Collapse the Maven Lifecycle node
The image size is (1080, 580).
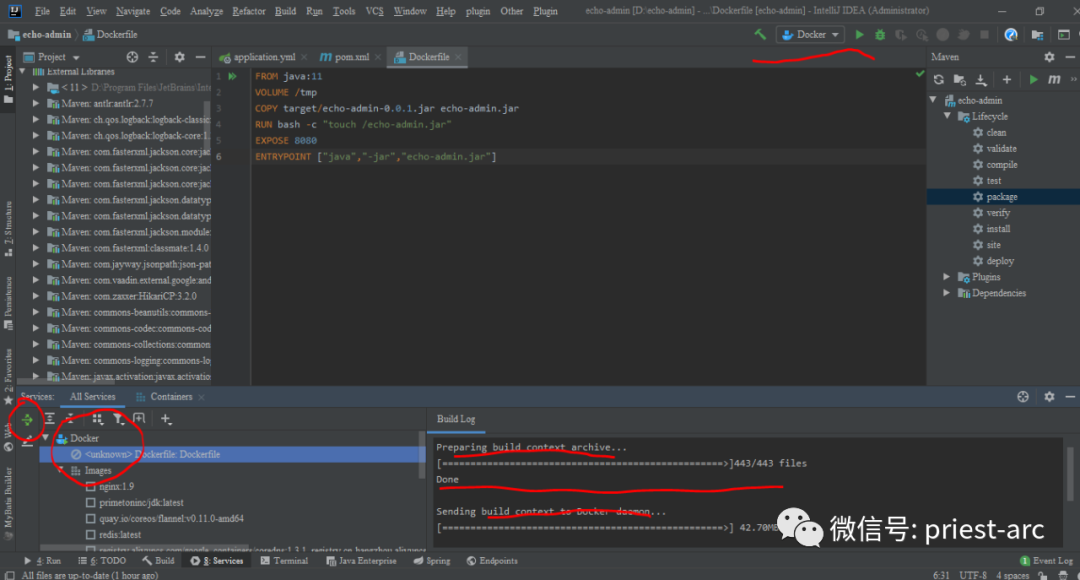click(x=947, y=116)
